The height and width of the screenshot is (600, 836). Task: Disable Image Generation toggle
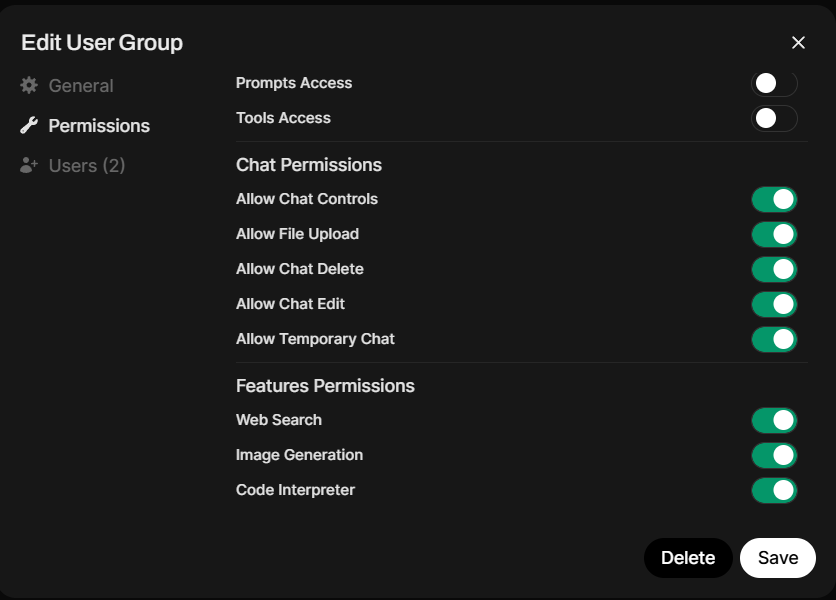click(774, 455)
